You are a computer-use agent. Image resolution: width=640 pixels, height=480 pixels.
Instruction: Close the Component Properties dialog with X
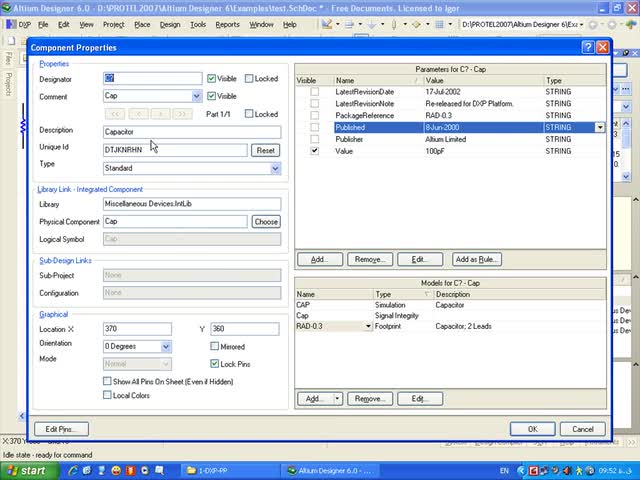602,47
